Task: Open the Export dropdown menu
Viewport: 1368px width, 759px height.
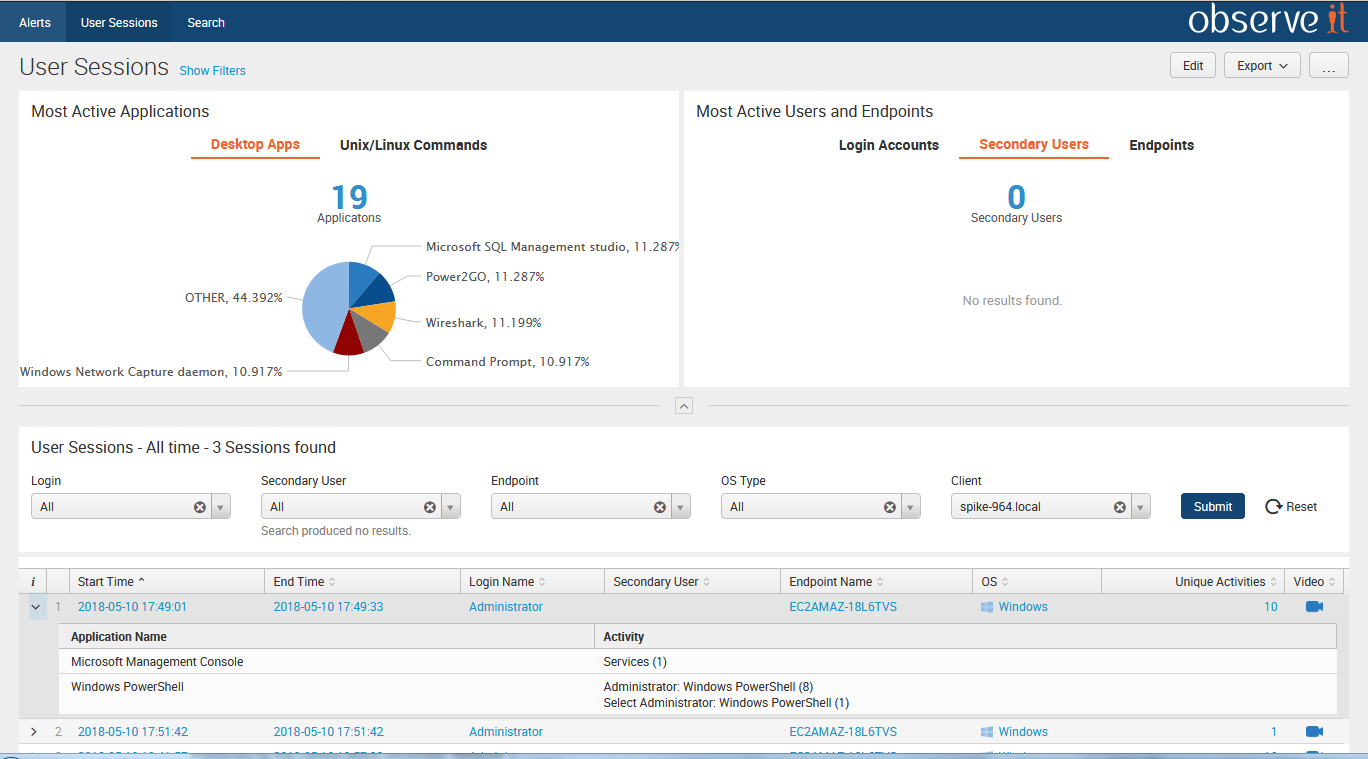Action: [x=1261, y=66]
